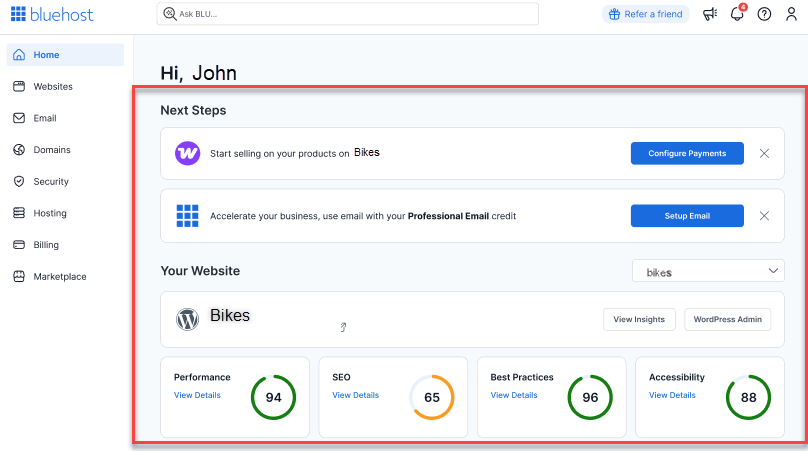Open the user account profile icon

point(791,14)
